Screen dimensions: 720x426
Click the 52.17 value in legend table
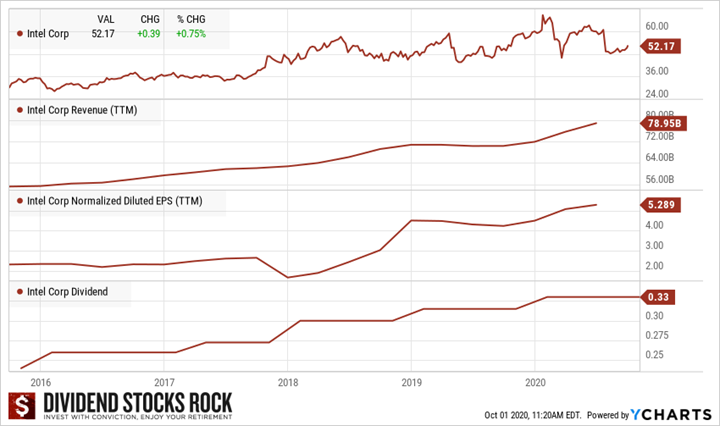click(103, 34)
